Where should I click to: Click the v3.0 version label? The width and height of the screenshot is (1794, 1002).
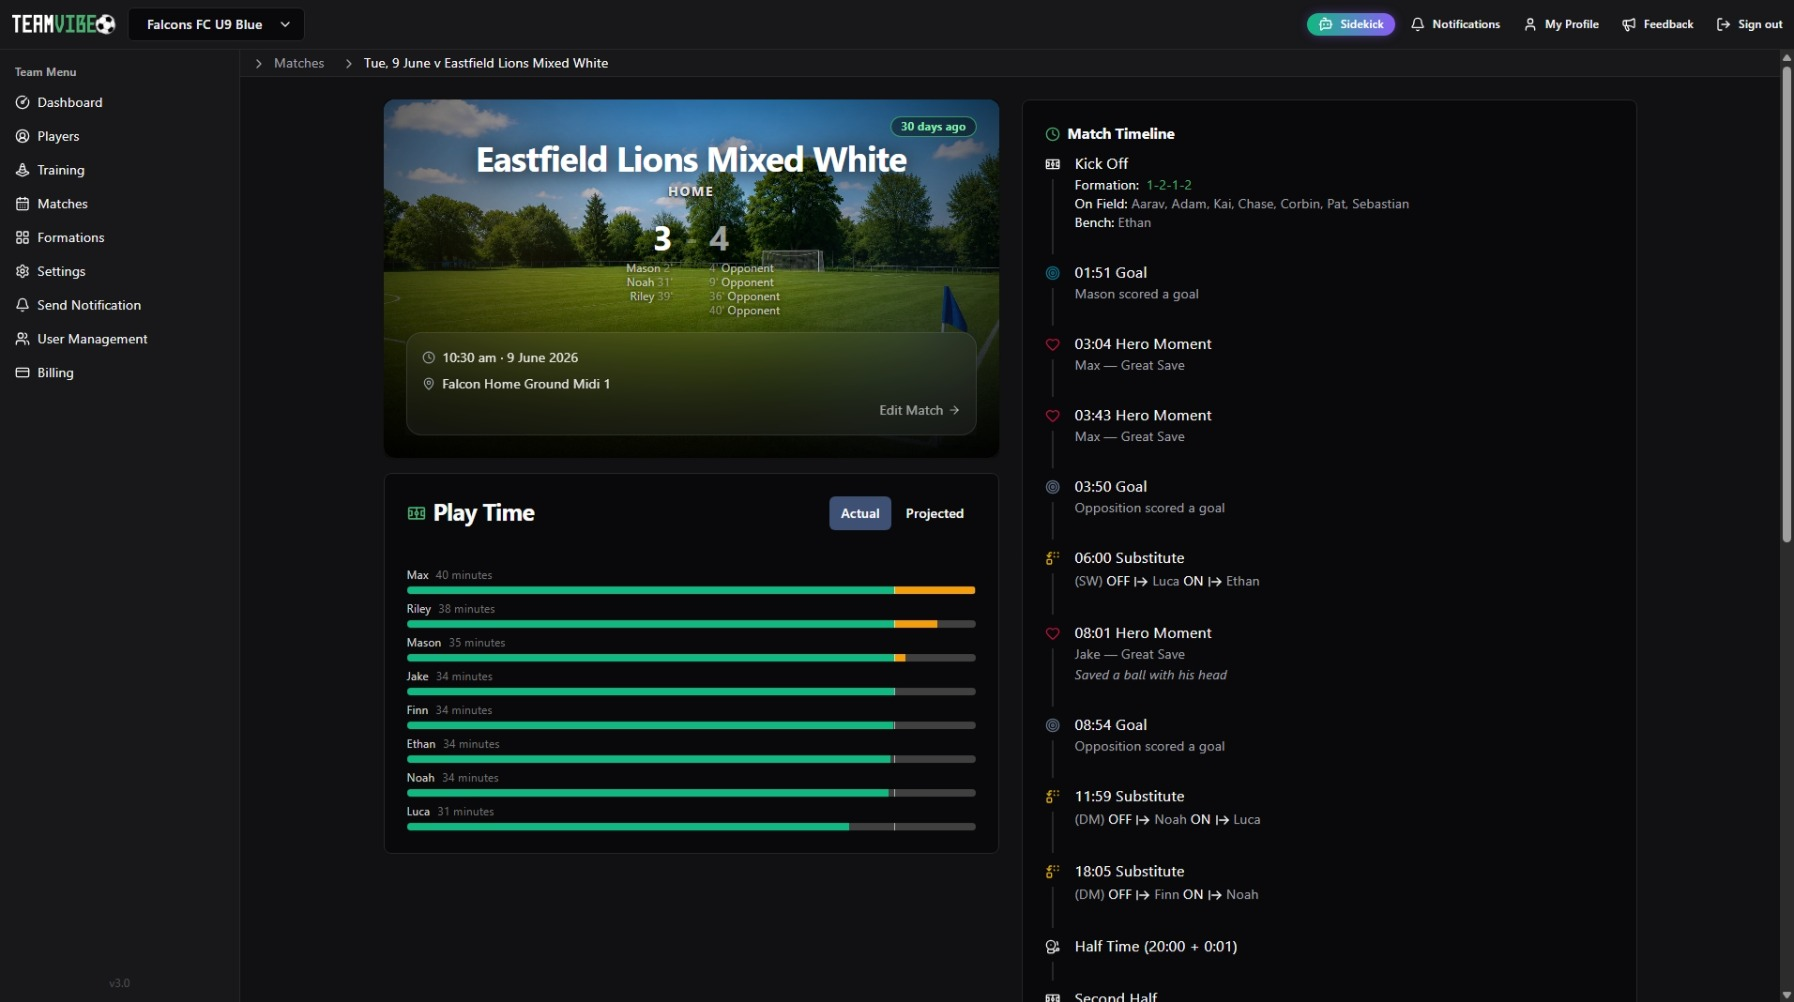click(x=119, y=983)
